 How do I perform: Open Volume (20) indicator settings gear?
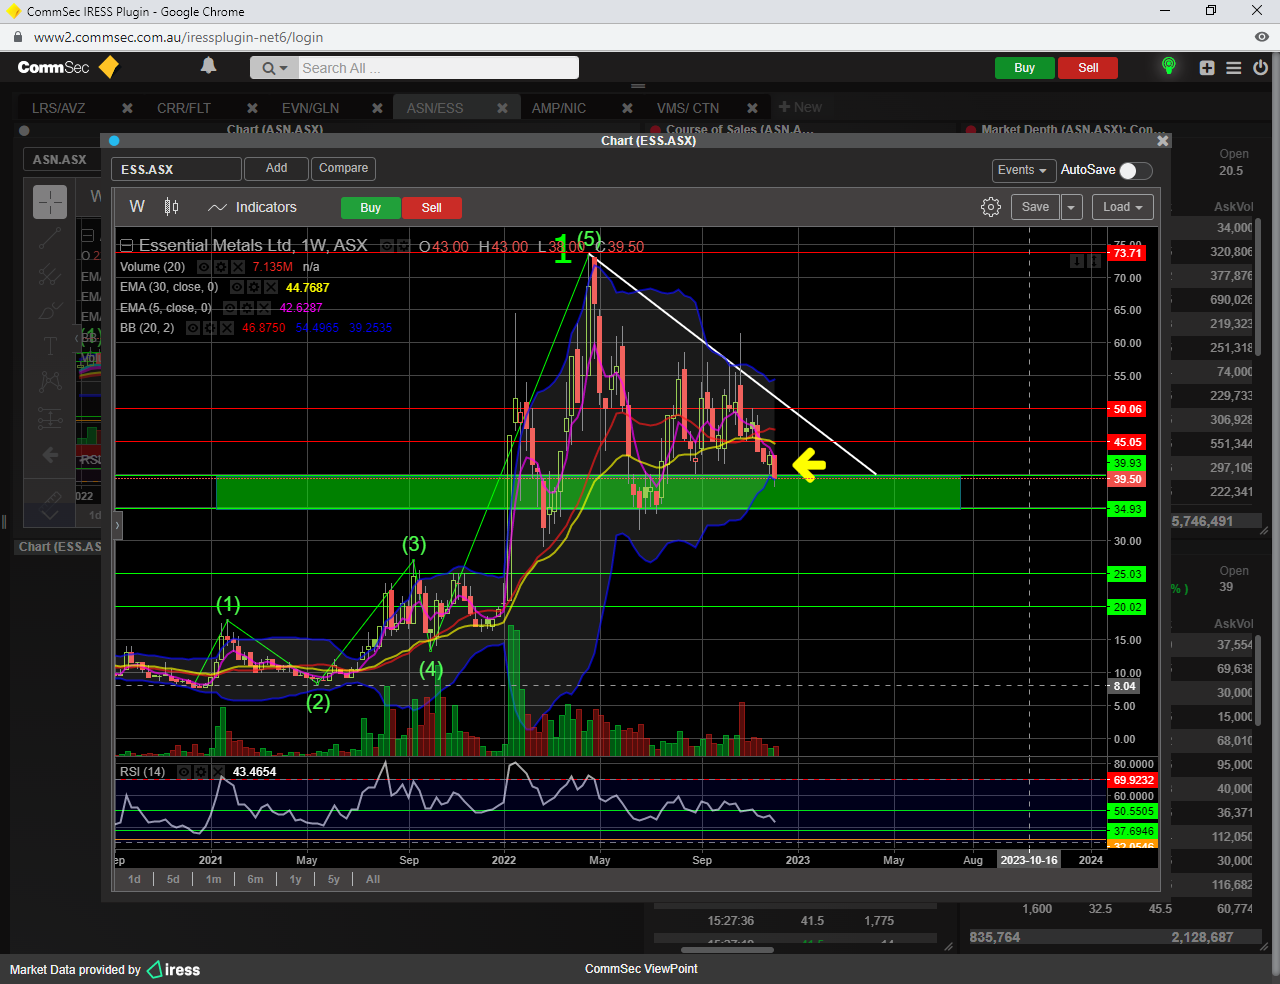point(221,267)
